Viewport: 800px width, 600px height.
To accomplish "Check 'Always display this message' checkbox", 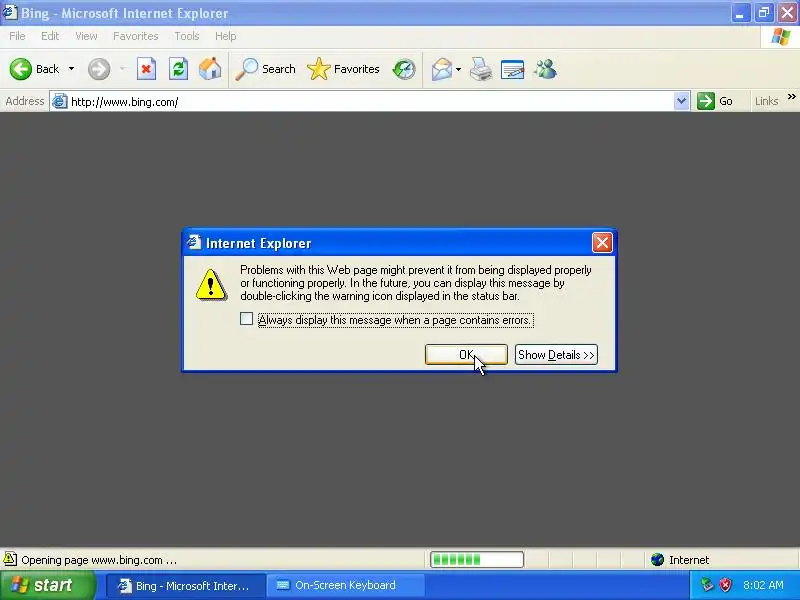I will (246, 319).
